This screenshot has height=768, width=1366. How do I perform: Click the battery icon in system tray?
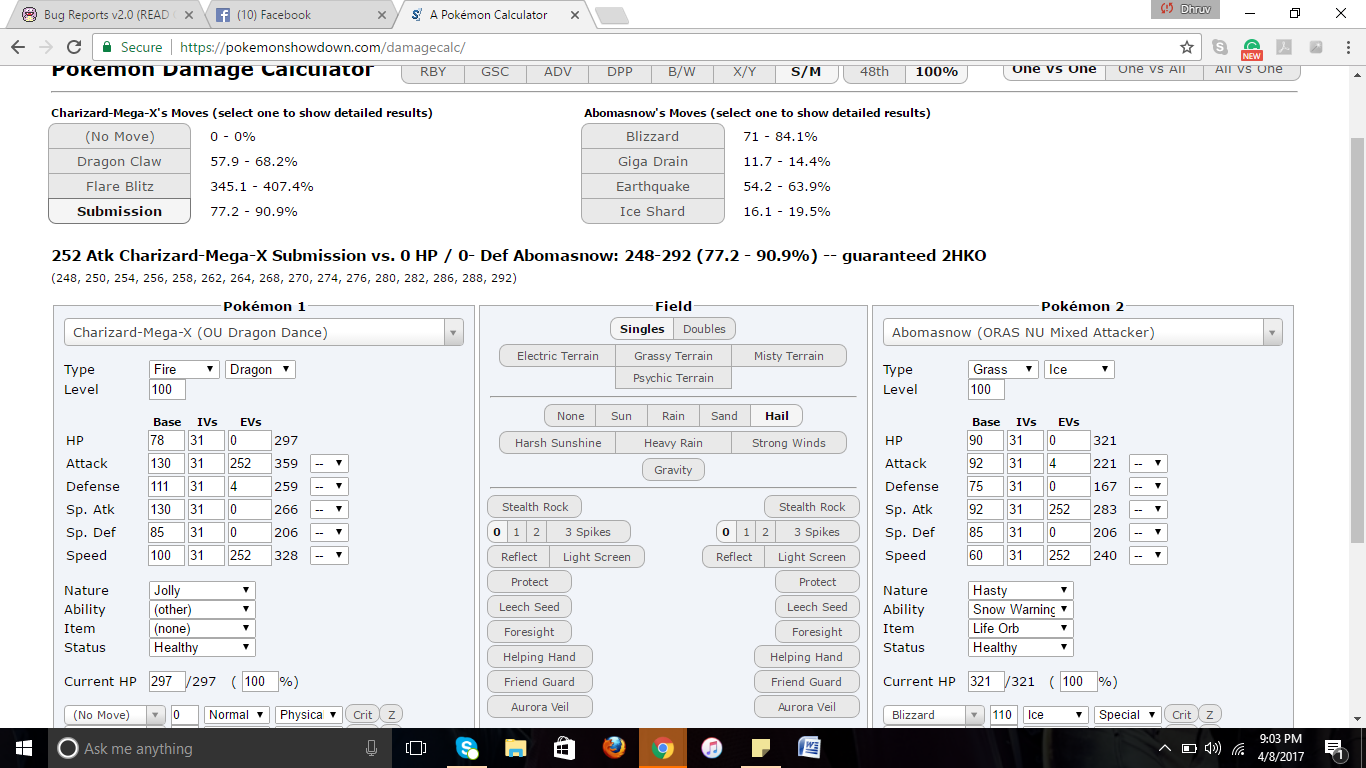1189,748
